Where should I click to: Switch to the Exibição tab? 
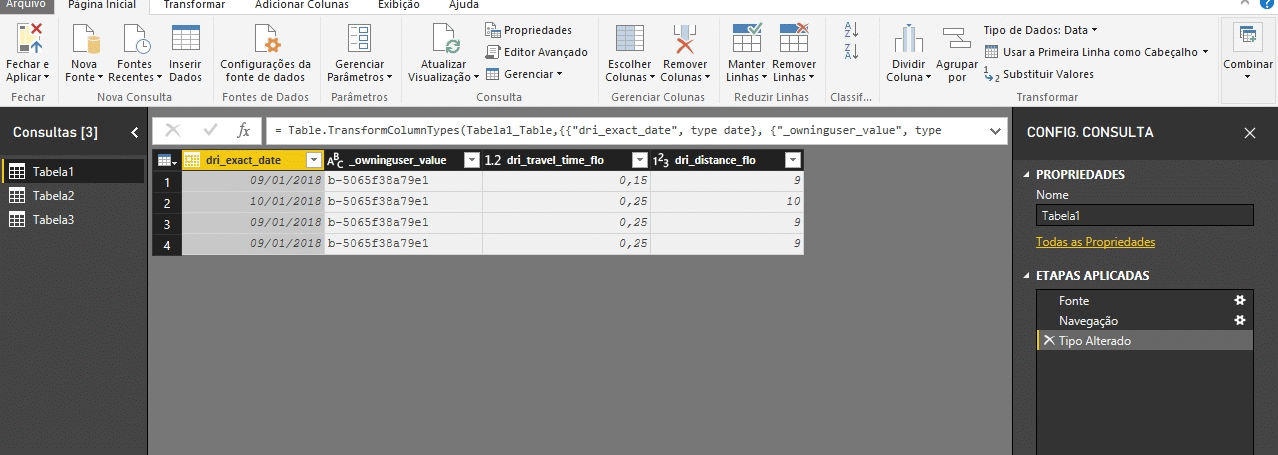pos(399,5)
